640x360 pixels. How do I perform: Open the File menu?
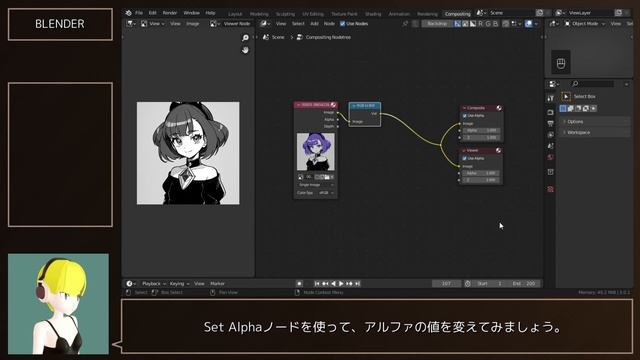click(x=139, y=13)
